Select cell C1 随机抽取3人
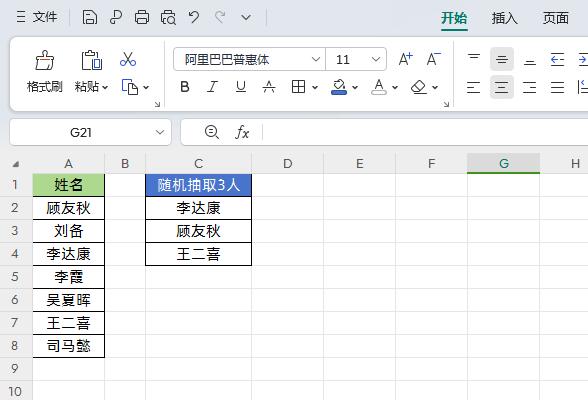 [x=198, y=185]
